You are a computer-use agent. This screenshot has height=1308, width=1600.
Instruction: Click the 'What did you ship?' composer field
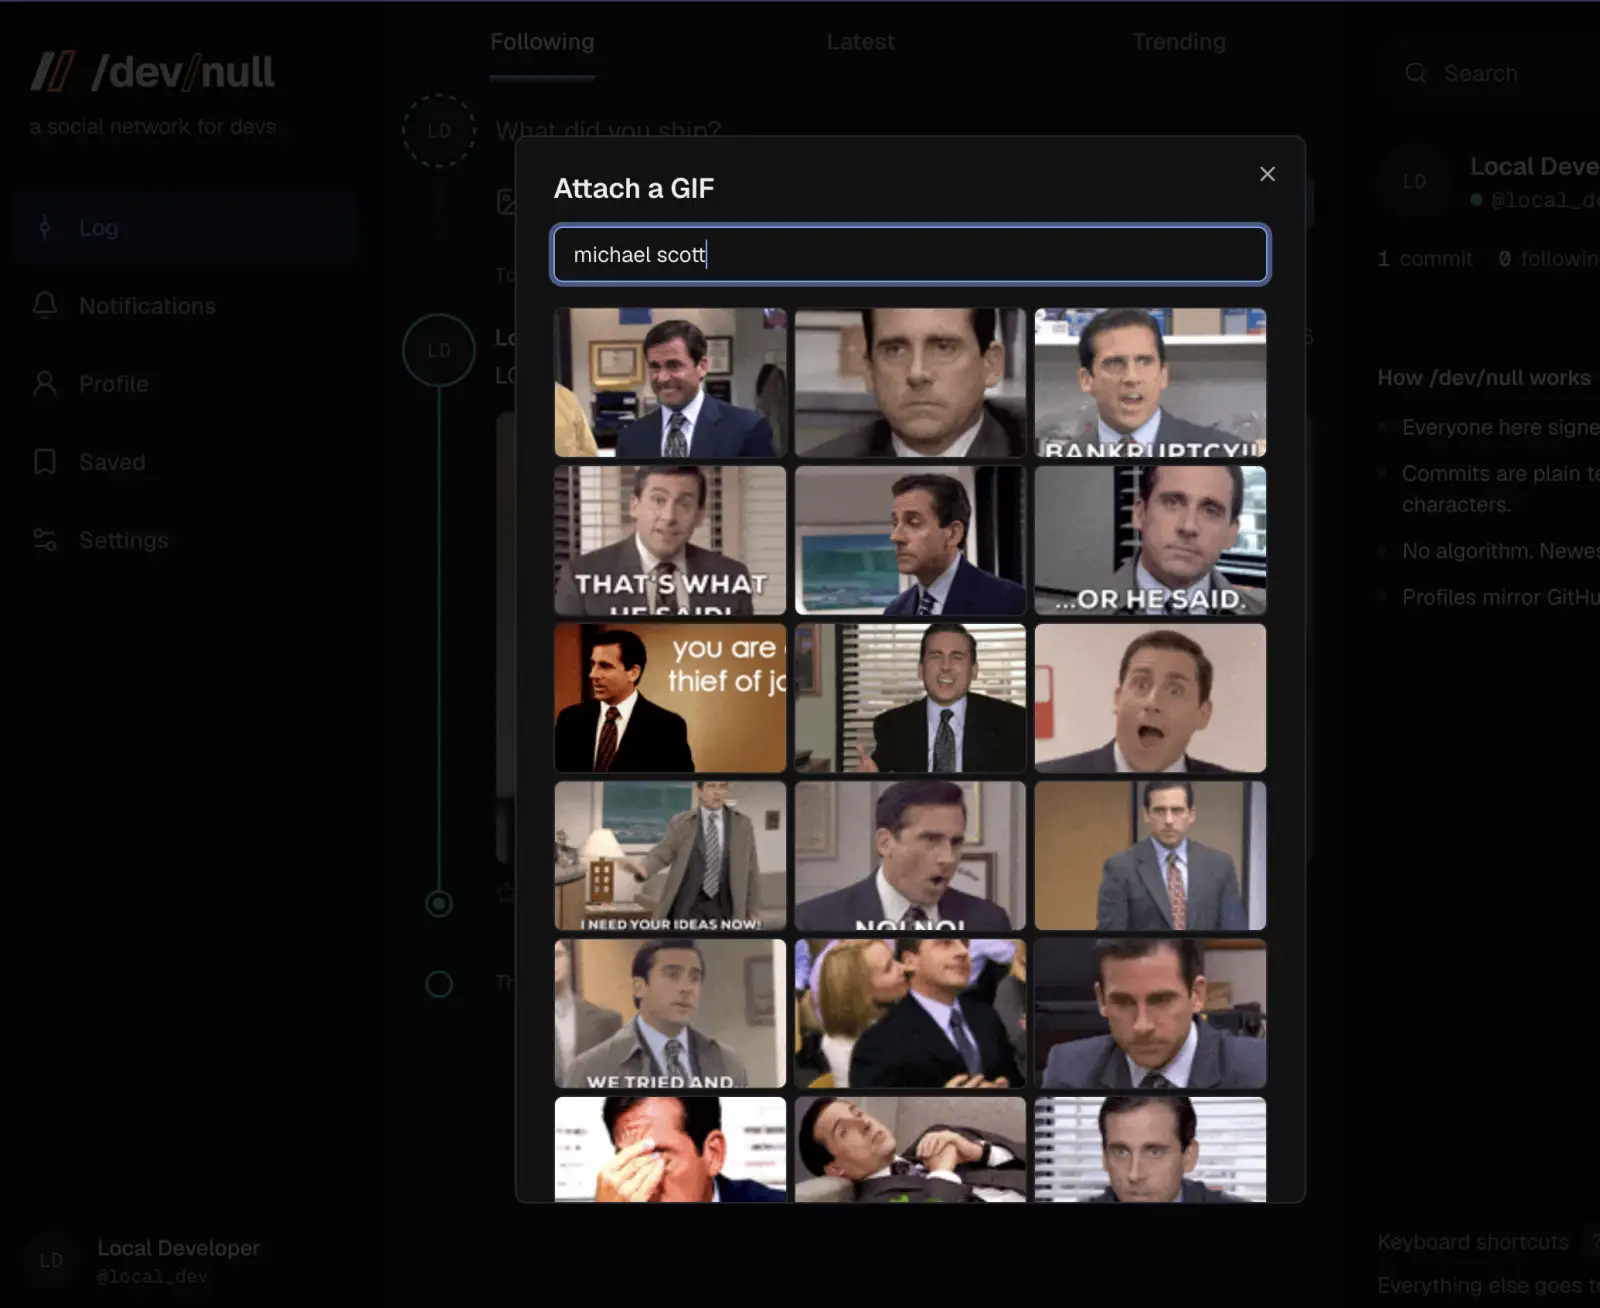click(x=608, y=131)
